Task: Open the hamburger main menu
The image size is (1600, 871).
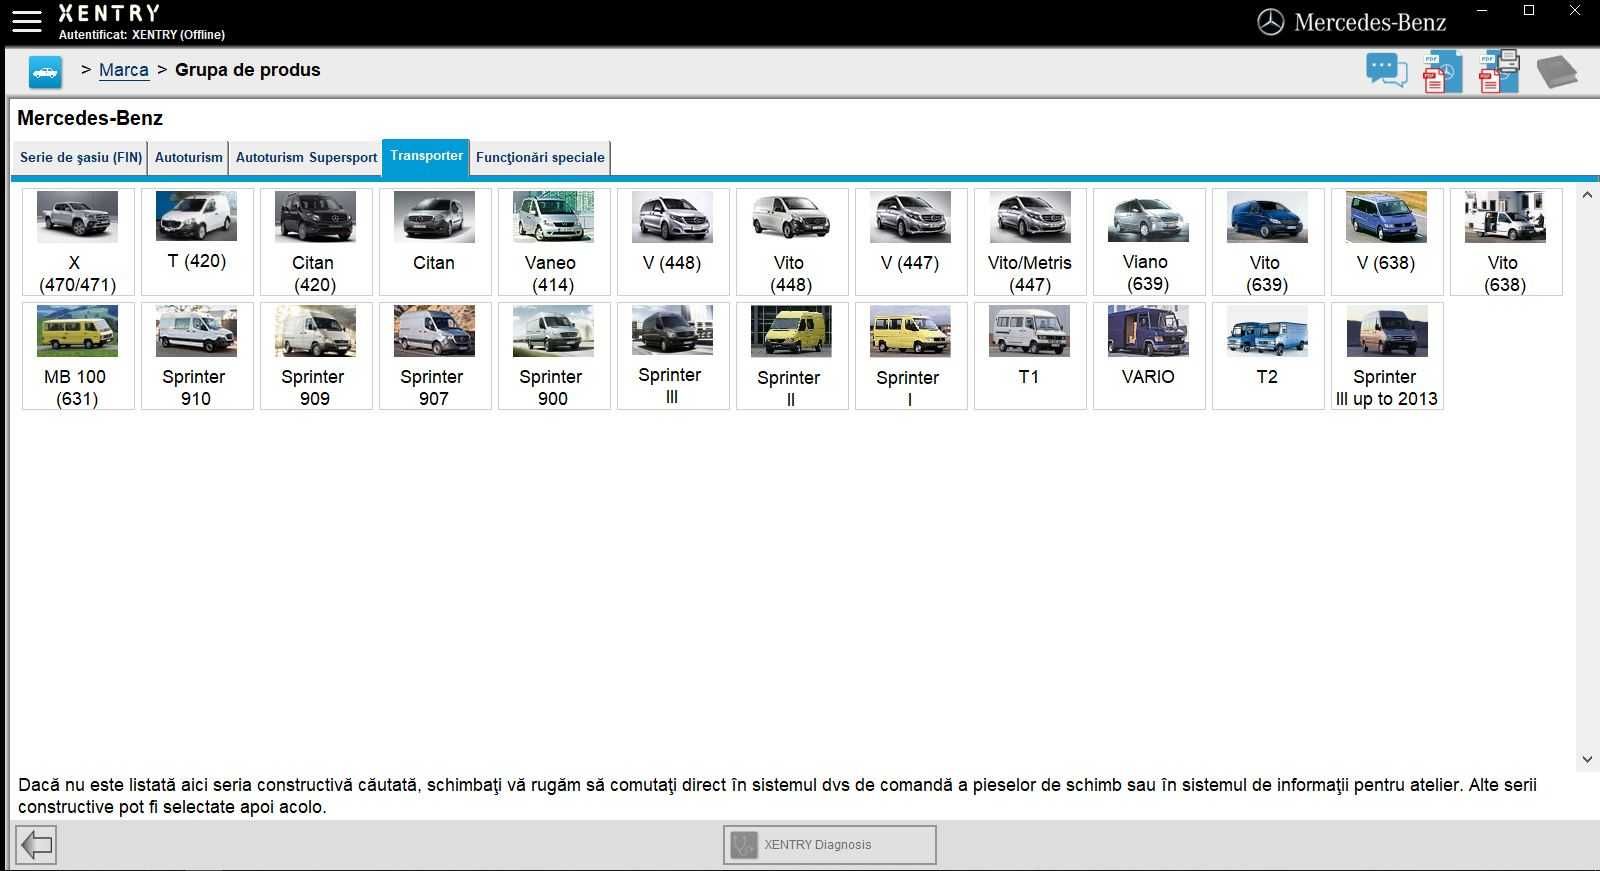Action: [x=27, y=21]
